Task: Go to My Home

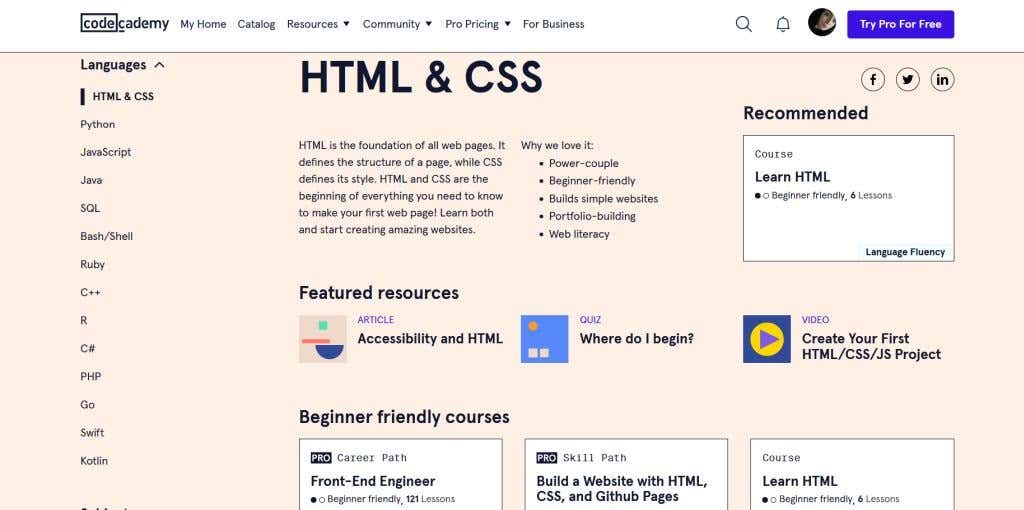Action: pos(203,24)
